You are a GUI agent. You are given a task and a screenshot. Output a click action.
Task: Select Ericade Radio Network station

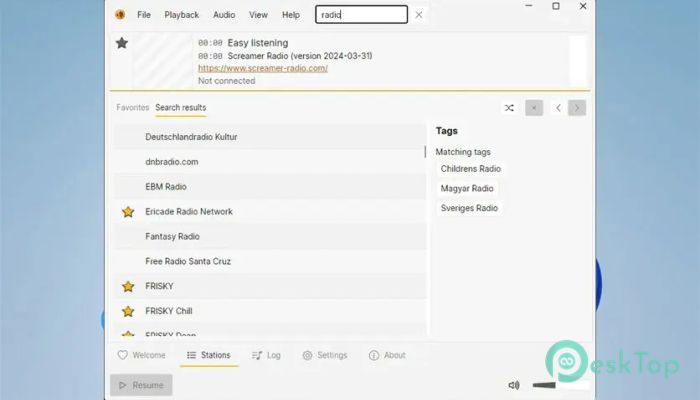pyautogui.click(x=270, y=212)
